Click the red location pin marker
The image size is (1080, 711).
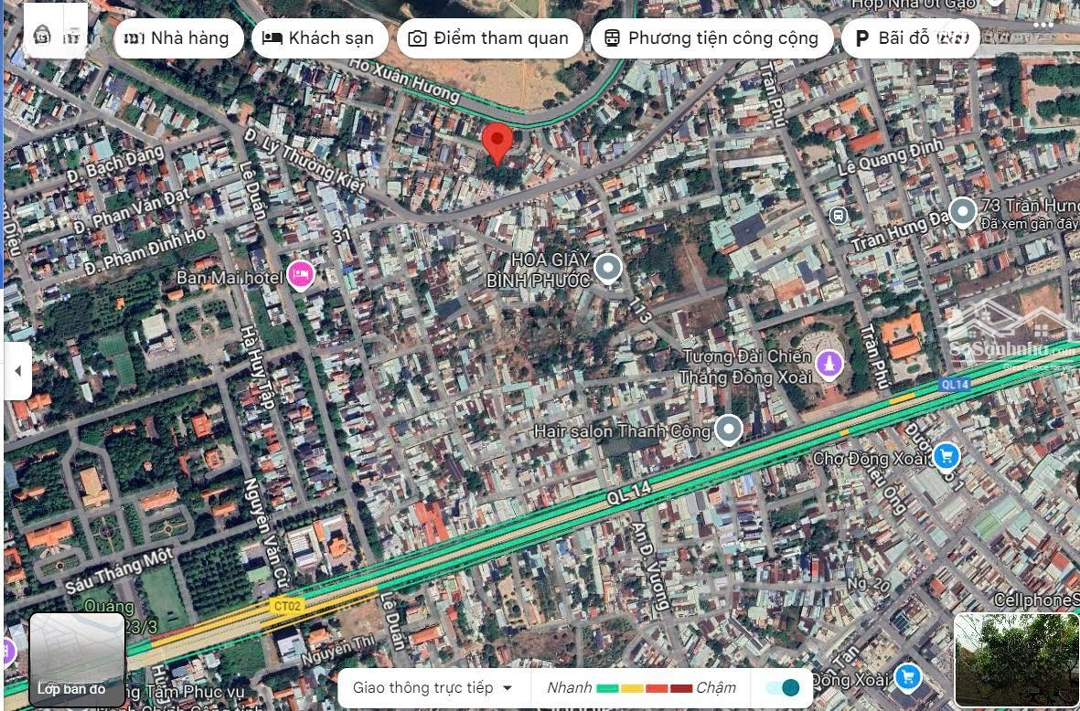(497, 141)
